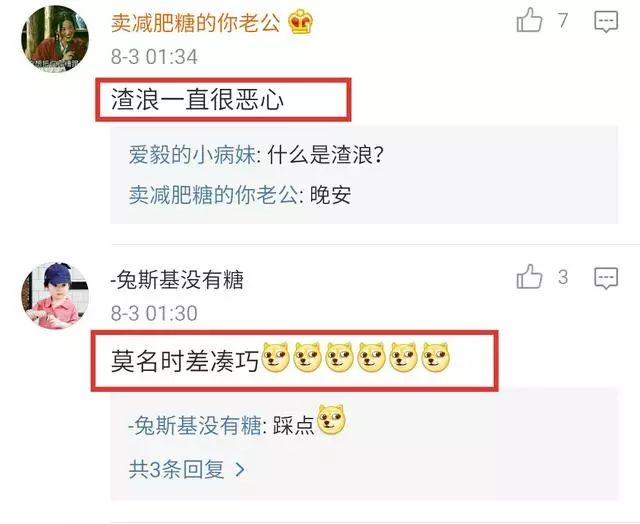Open avatar of -兔斯基没有糖
Screen dimensions: 640x524
[55, 296]
